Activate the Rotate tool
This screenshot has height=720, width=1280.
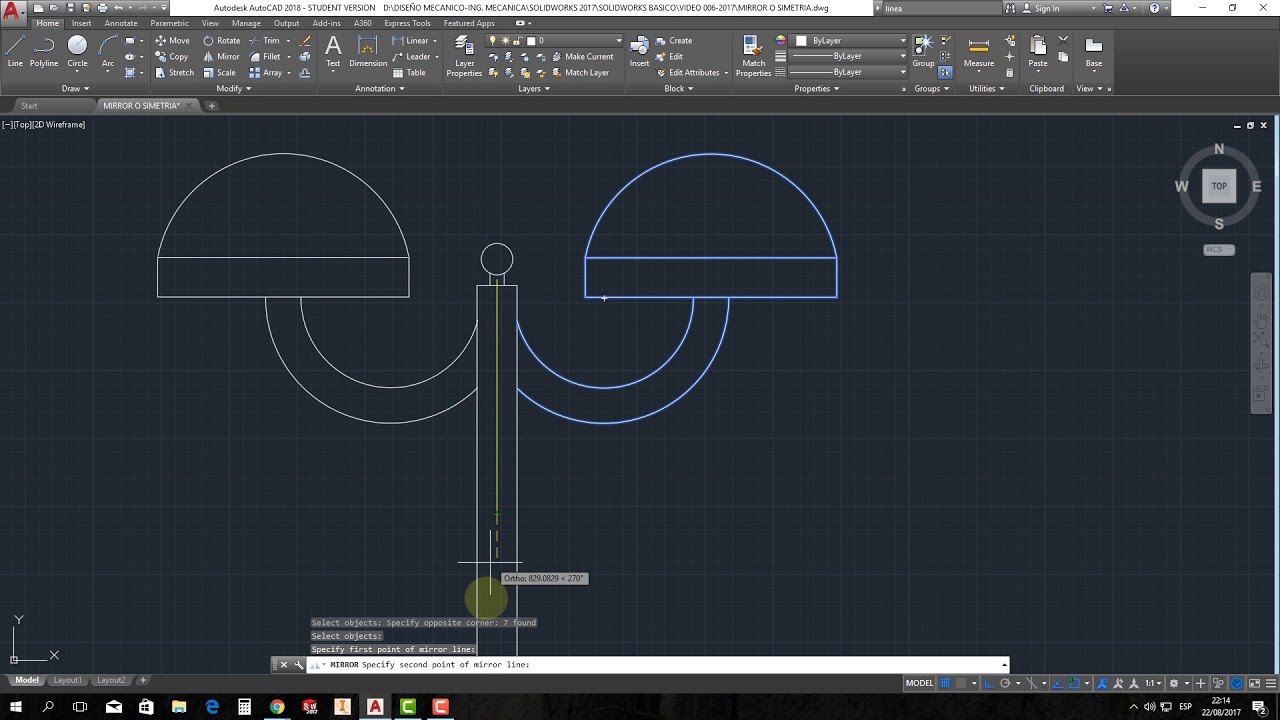[222, 41]
